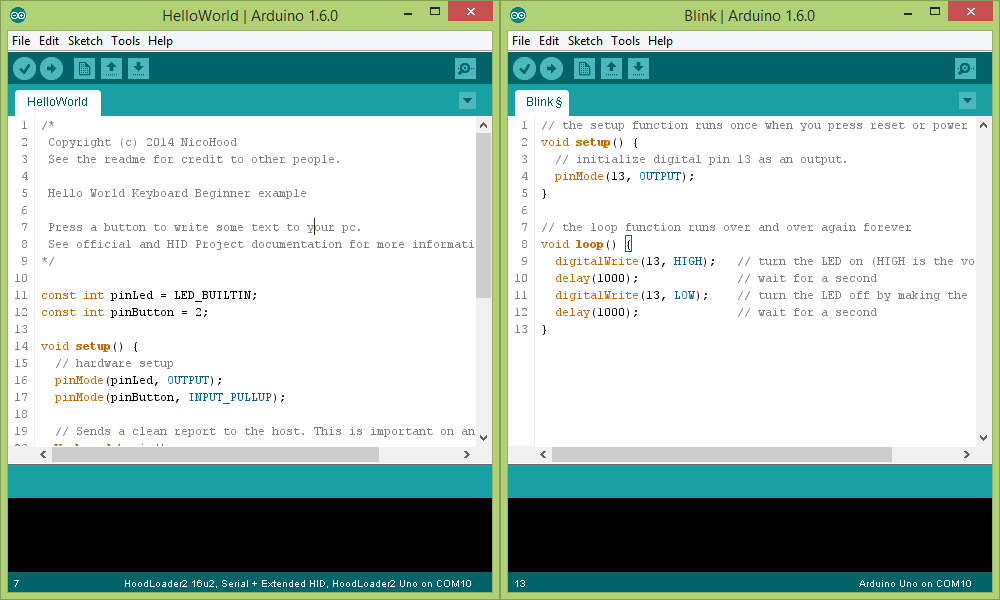Verify the HelloWorld sketch
Screen dimensions: 1000x600
coord(24,68)
